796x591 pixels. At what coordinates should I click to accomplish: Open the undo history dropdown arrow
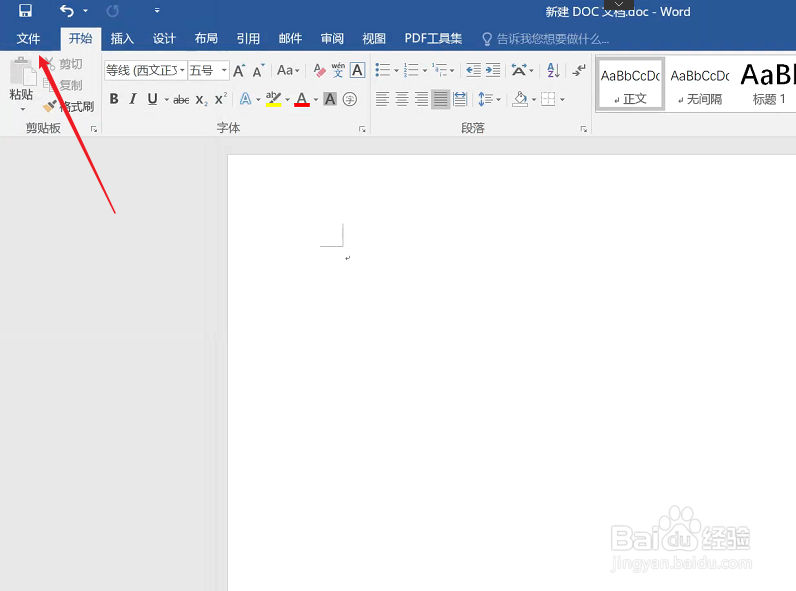click(85, 11)
